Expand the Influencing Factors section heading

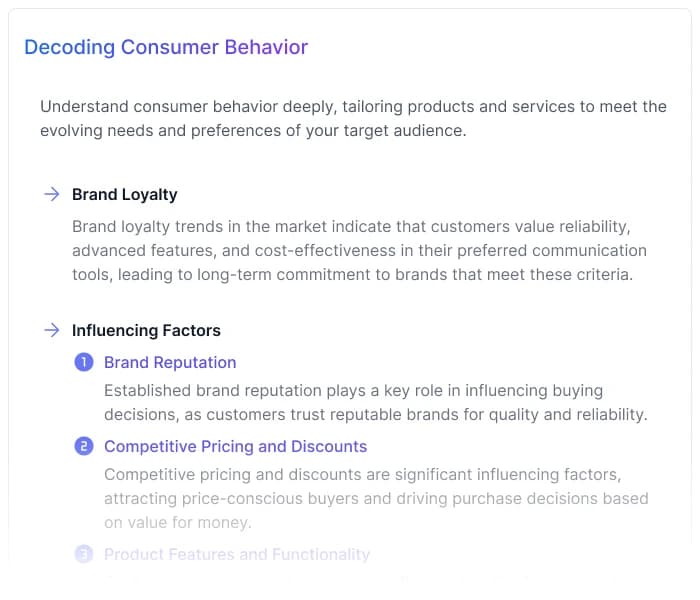click(x=146, y=330)
